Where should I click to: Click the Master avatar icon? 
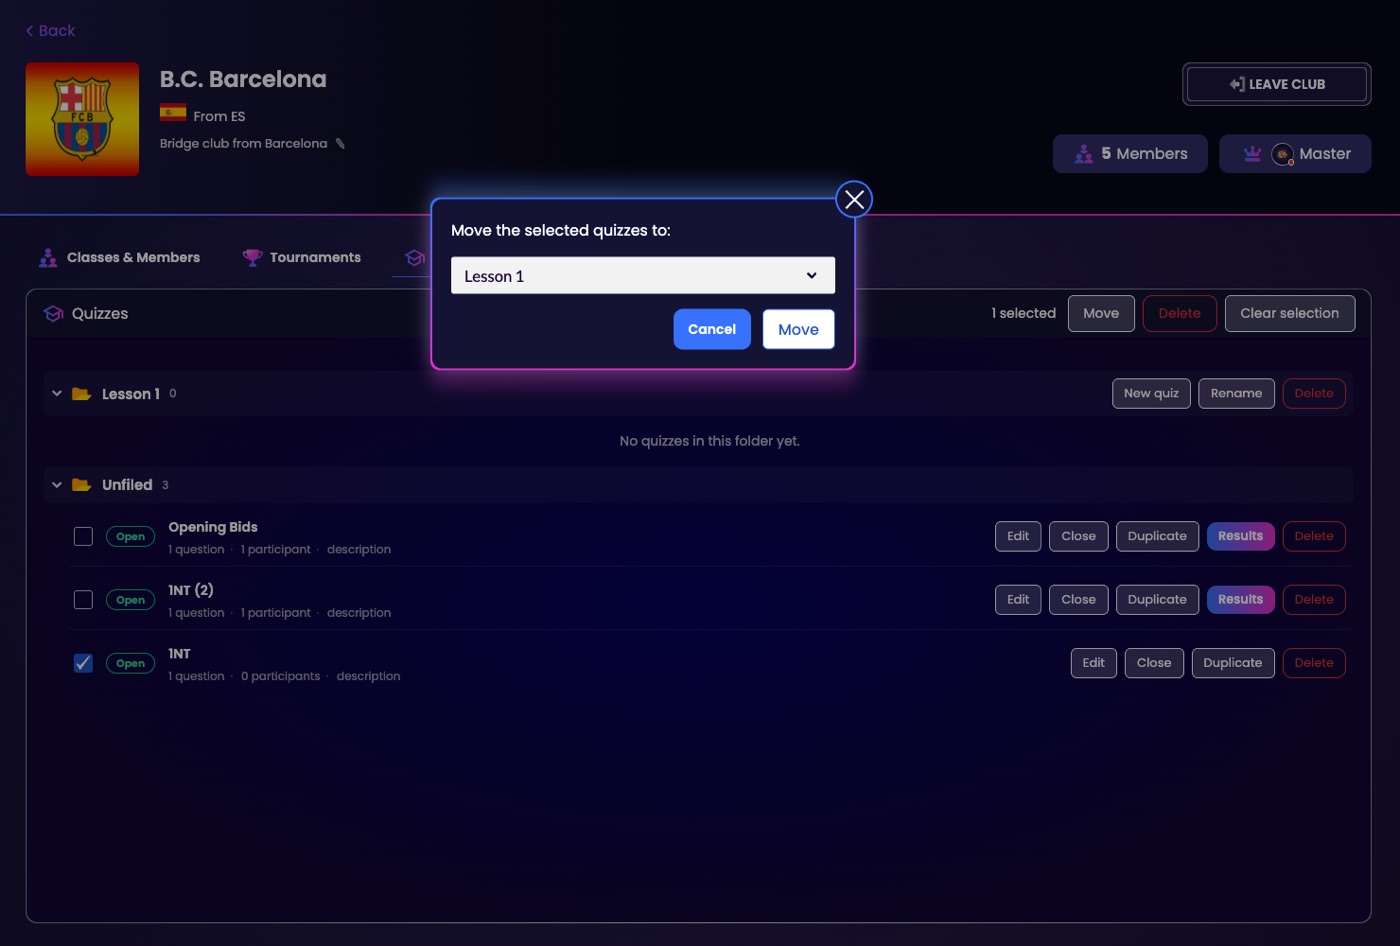pyautogui.click(x=1282, y=154)
